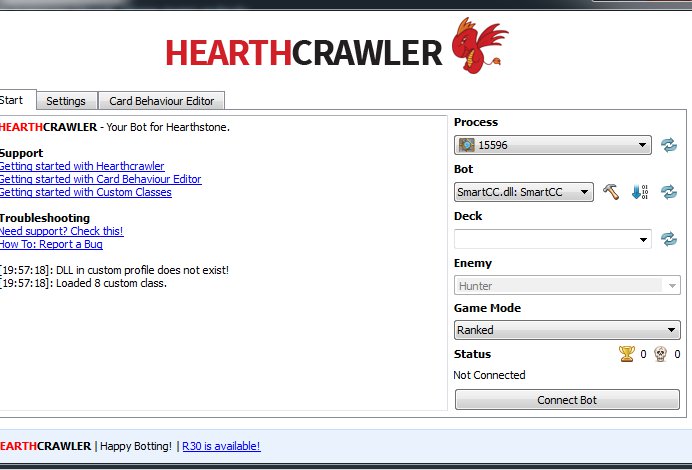692x470 pixels.
Task: Click the blue binary download icon beside Bot
Action: coord(639,192)
